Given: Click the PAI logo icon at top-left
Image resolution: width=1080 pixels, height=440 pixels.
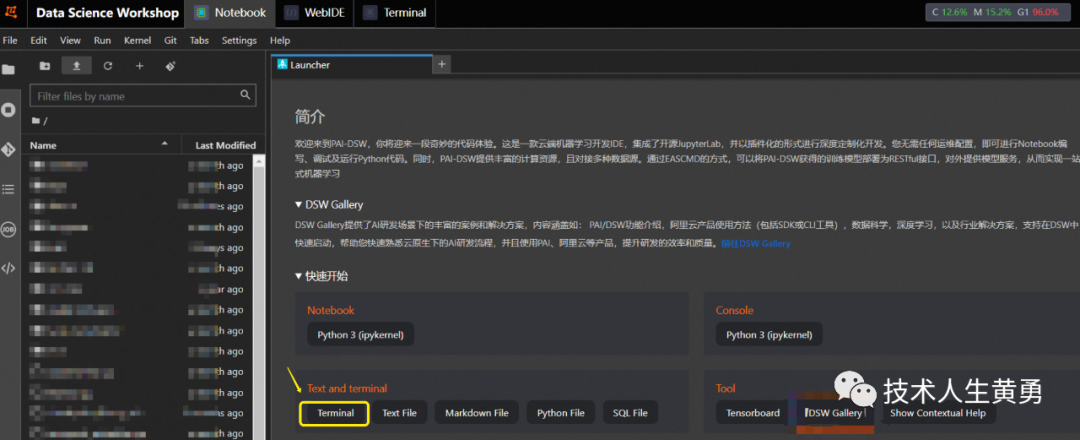Looking at the screenshot, I should 12,12.
